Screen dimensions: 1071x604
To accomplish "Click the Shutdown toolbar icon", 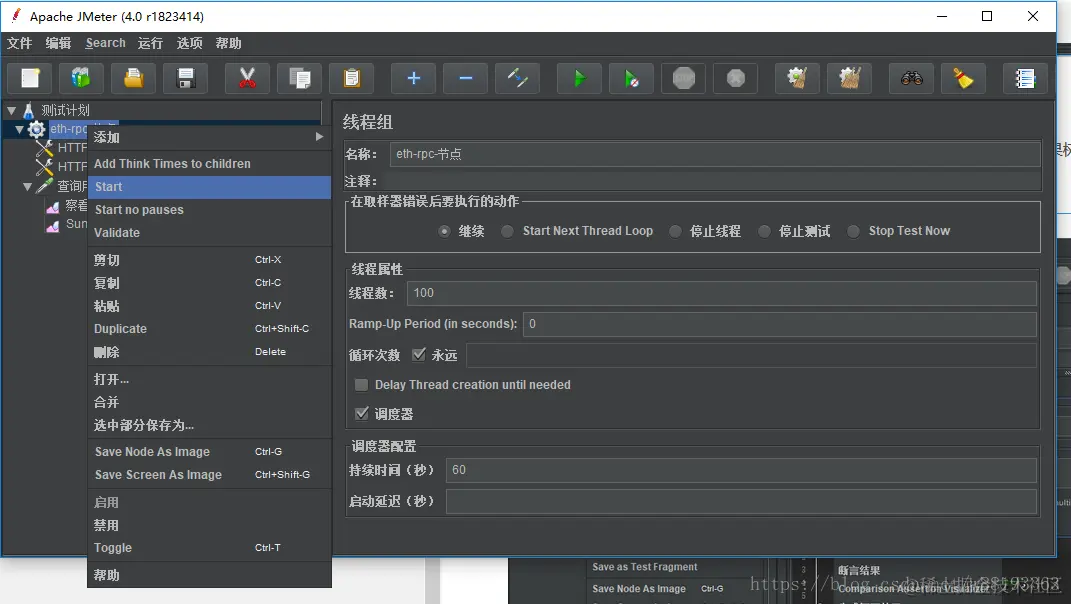I will pyautogui.click(x=736, y=78).
